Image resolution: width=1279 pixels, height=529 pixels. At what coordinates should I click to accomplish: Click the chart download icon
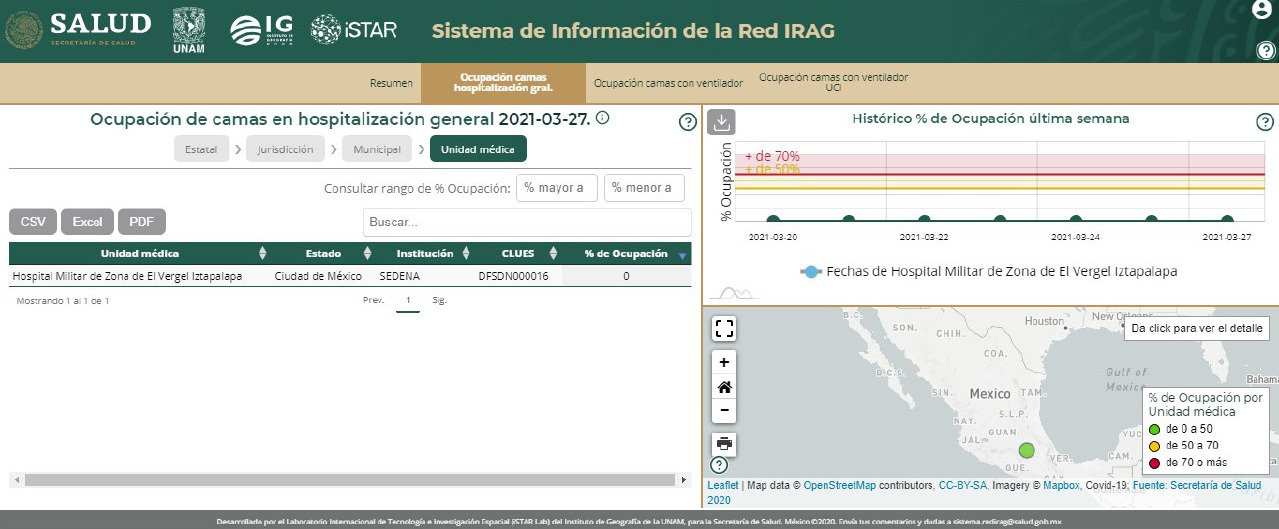point(722,122)
